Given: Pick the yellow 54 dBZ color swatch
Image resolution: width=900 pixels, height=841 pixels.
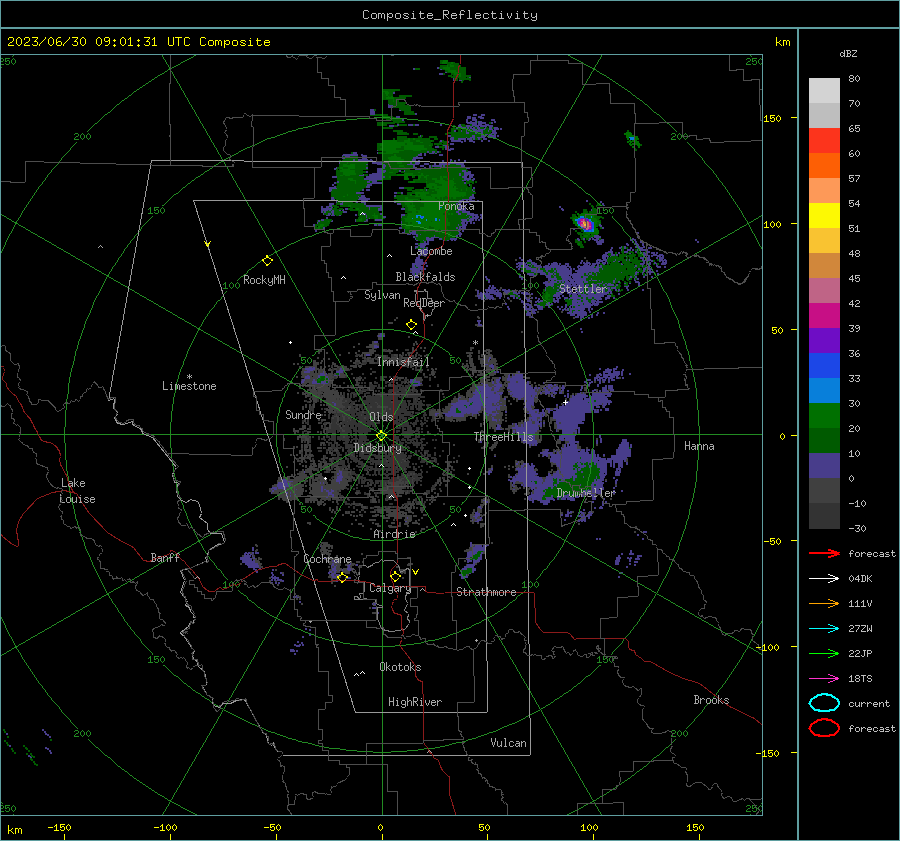Looking at the screenshot, I should tap(824, 215).
